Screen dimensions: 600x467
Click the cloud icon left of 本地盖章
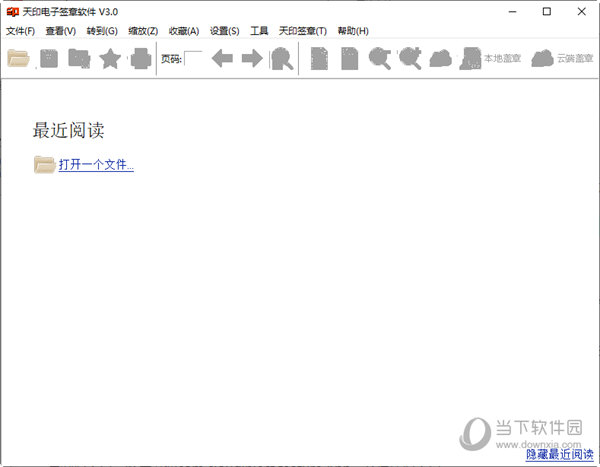[x=440, y=59]
